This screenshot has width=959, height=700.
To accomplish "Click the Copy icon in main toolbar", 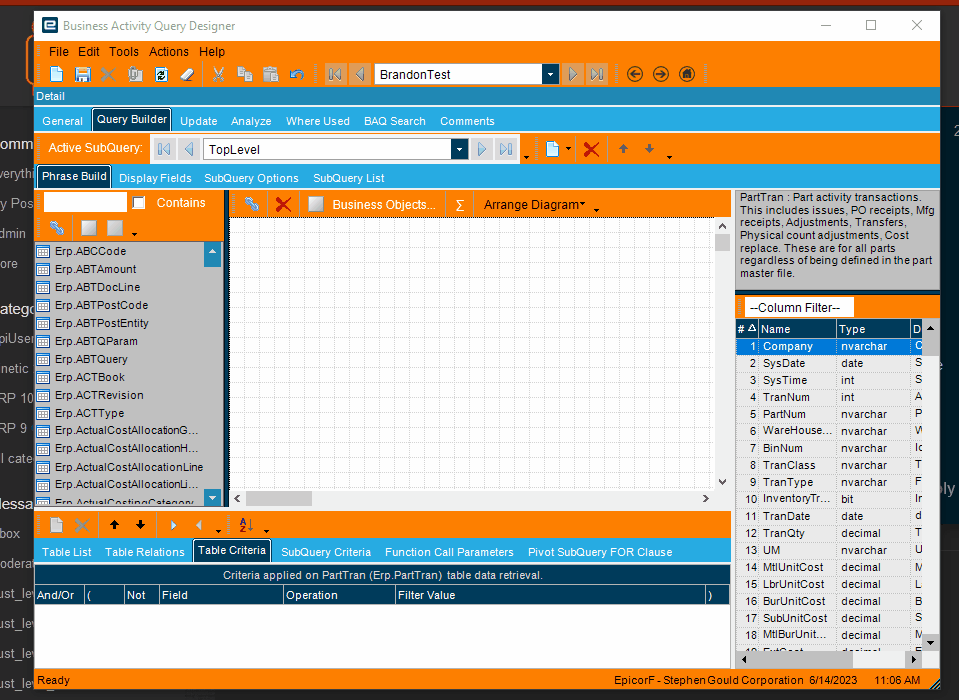I will [245, 75].
